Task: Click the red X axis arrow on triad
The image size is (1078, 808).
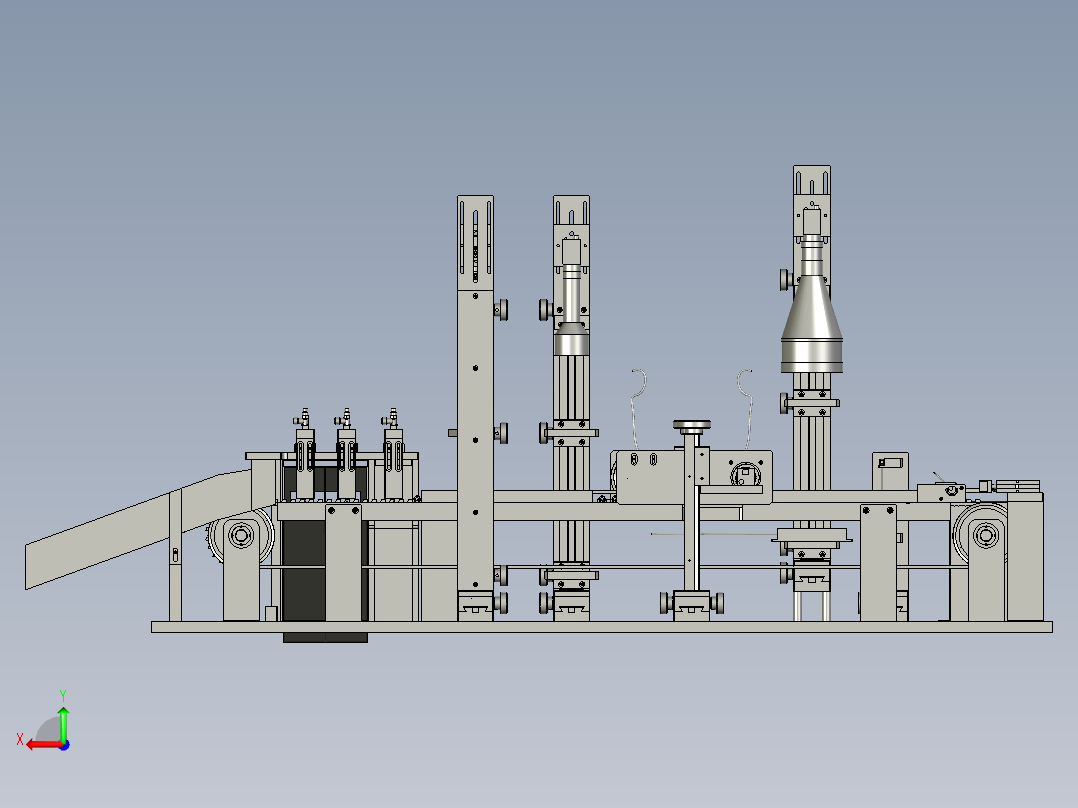Action: 43,745
